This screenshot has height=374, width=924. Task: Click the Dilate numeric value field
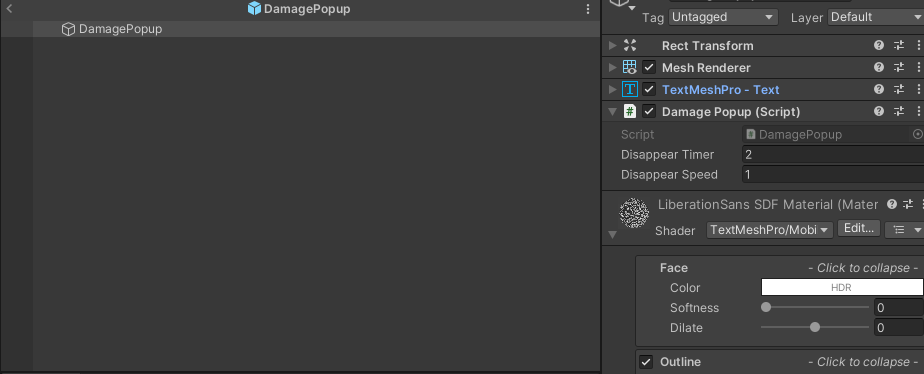coord(898,327)
